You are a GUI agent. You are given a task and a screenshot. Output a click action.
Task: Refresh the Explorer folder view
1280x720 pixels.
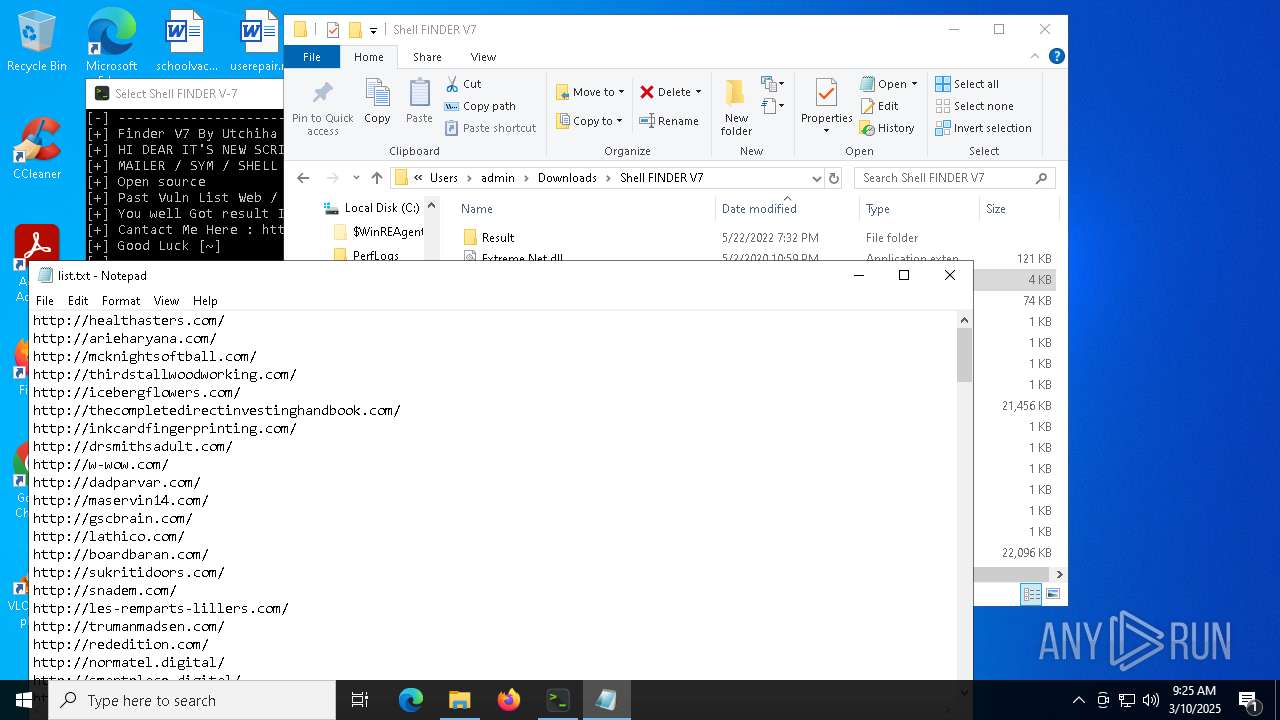click(834, 178)
